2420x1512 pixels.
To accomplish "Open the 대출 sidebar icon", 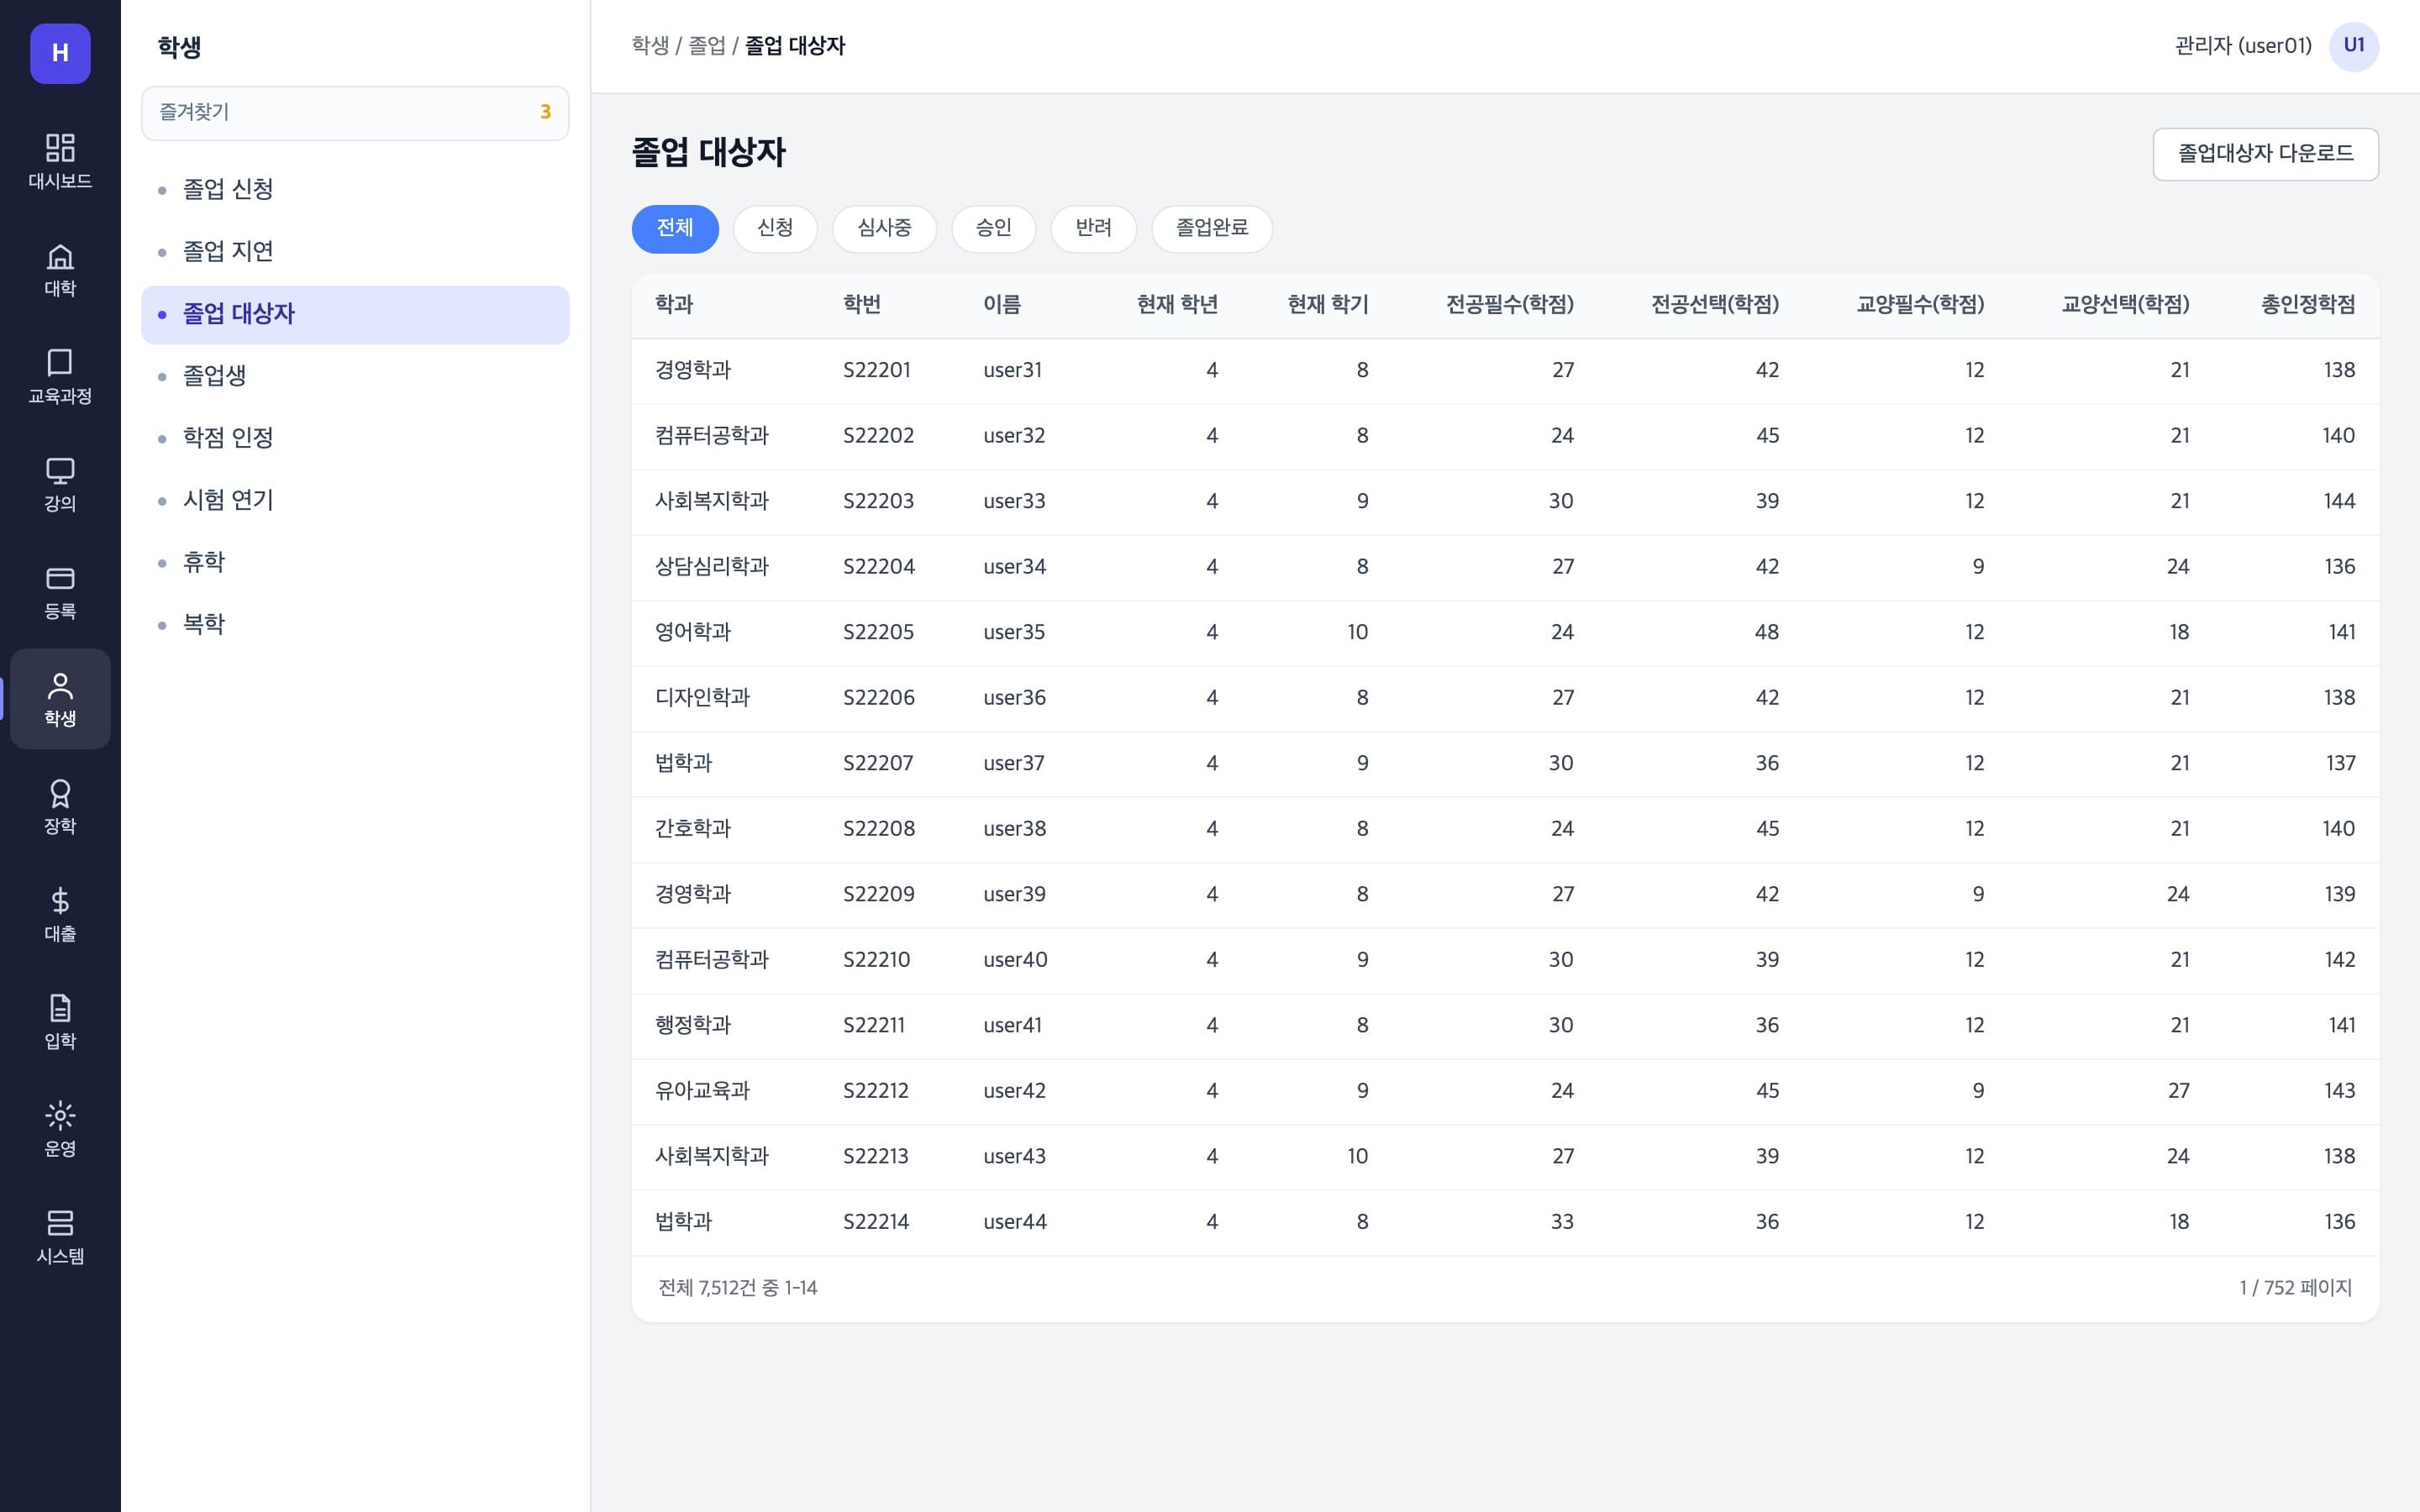I will (60, 914).
